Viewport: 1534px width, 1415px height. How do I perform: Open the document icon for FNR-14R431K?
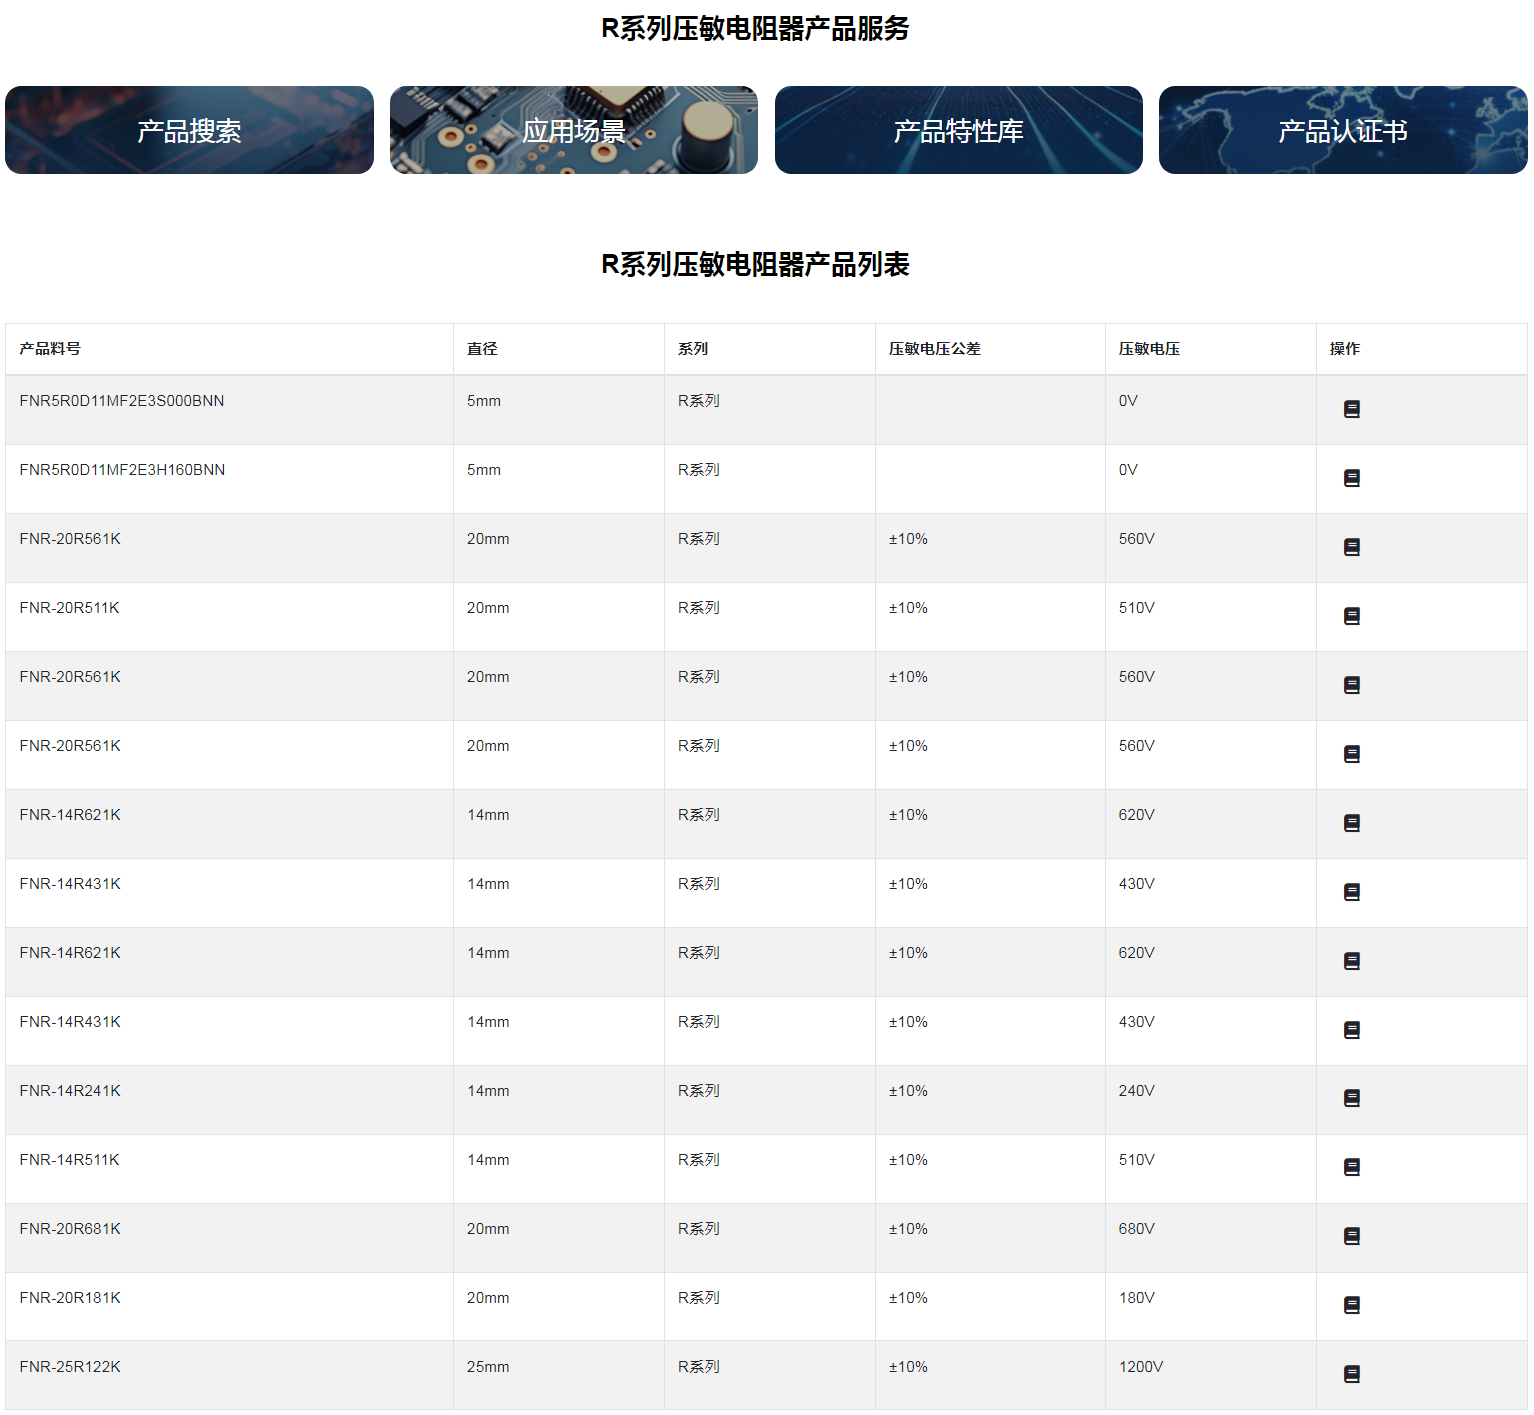[1351, 892]
